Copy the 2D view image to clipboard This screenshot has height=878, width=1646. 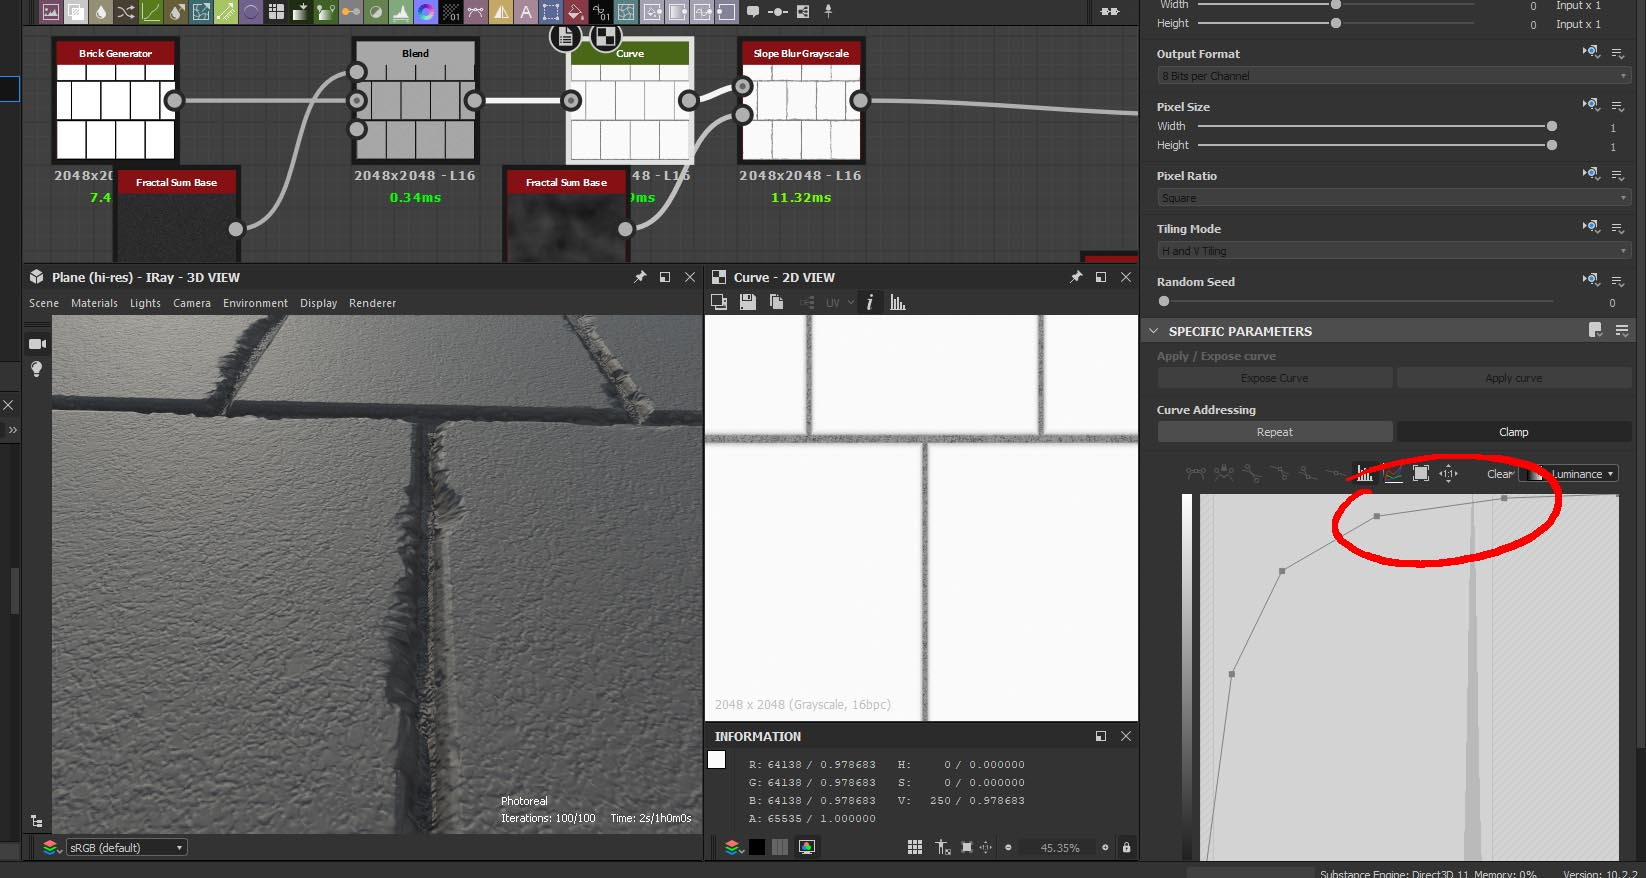pos(776,302)
